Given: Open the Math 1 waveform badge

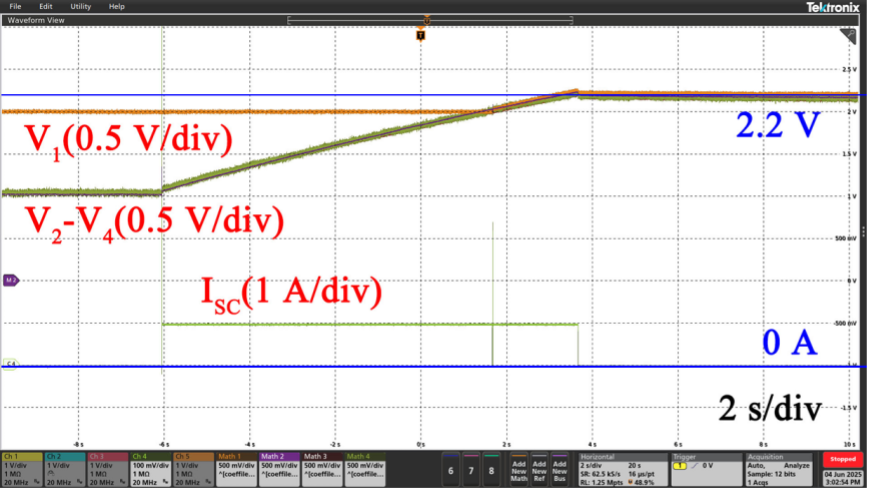Looking at the screenshot, I should pos(236,469).
